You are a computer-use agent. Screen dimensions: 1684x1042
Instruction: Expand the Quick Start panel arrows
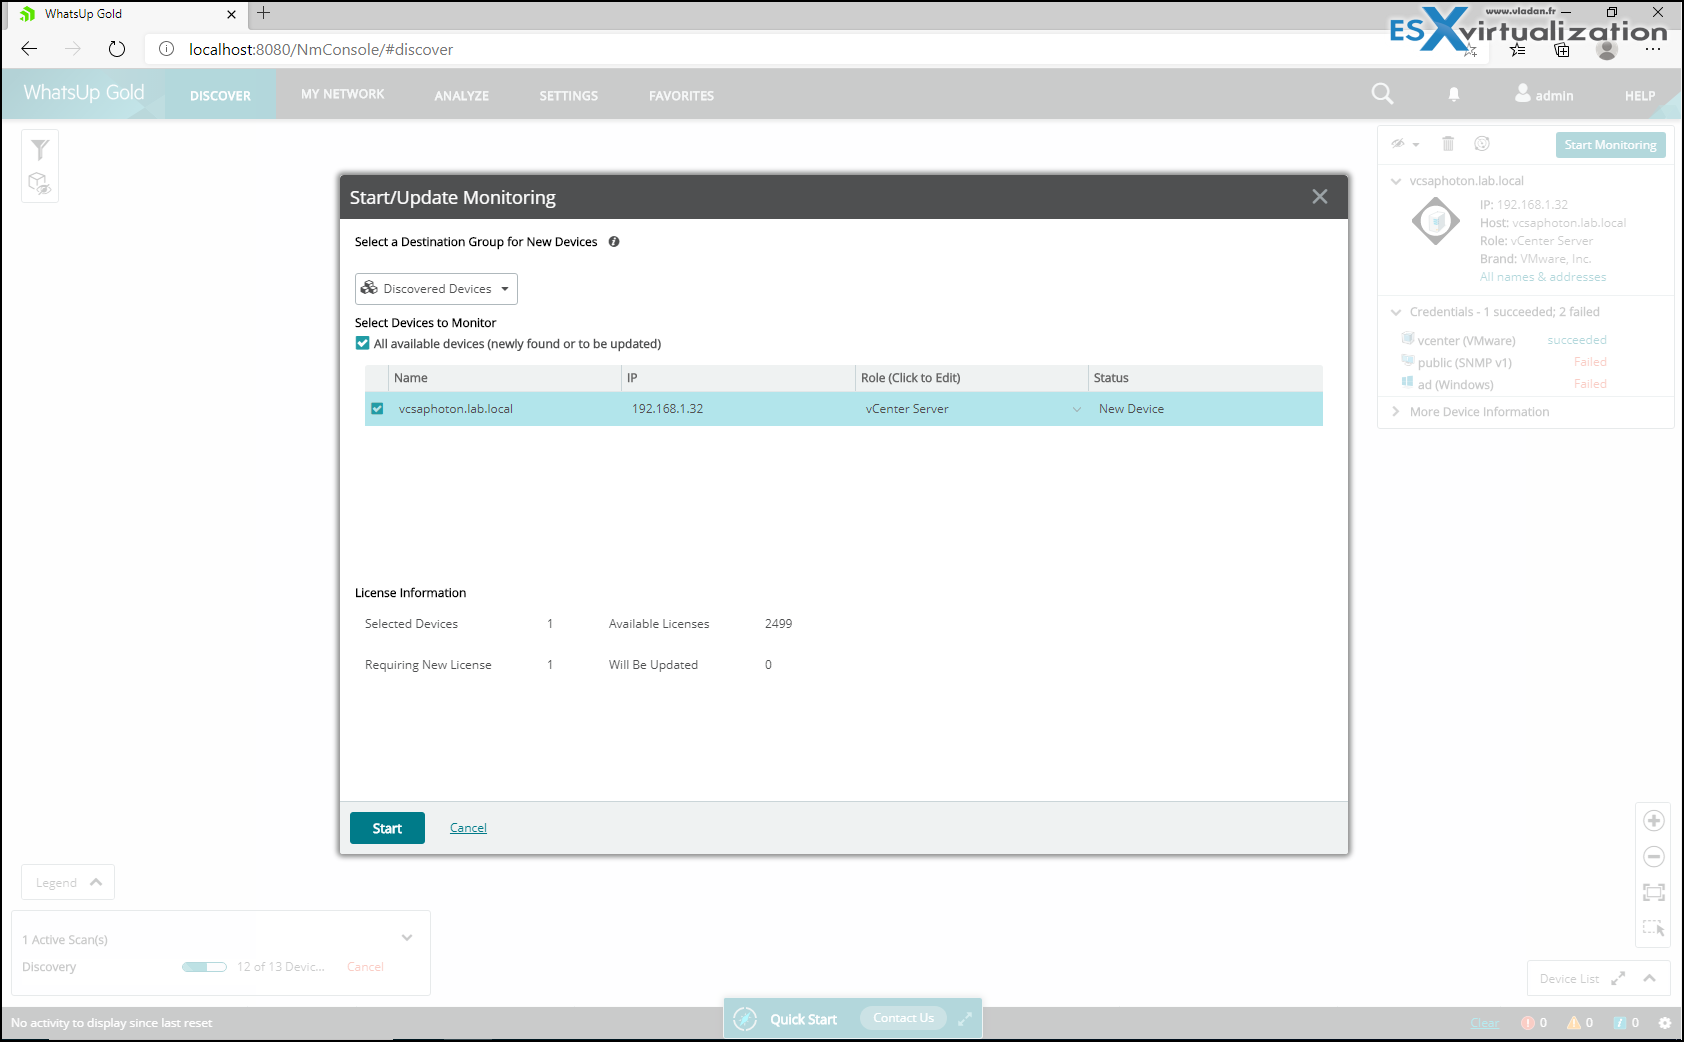point(965,1019)
